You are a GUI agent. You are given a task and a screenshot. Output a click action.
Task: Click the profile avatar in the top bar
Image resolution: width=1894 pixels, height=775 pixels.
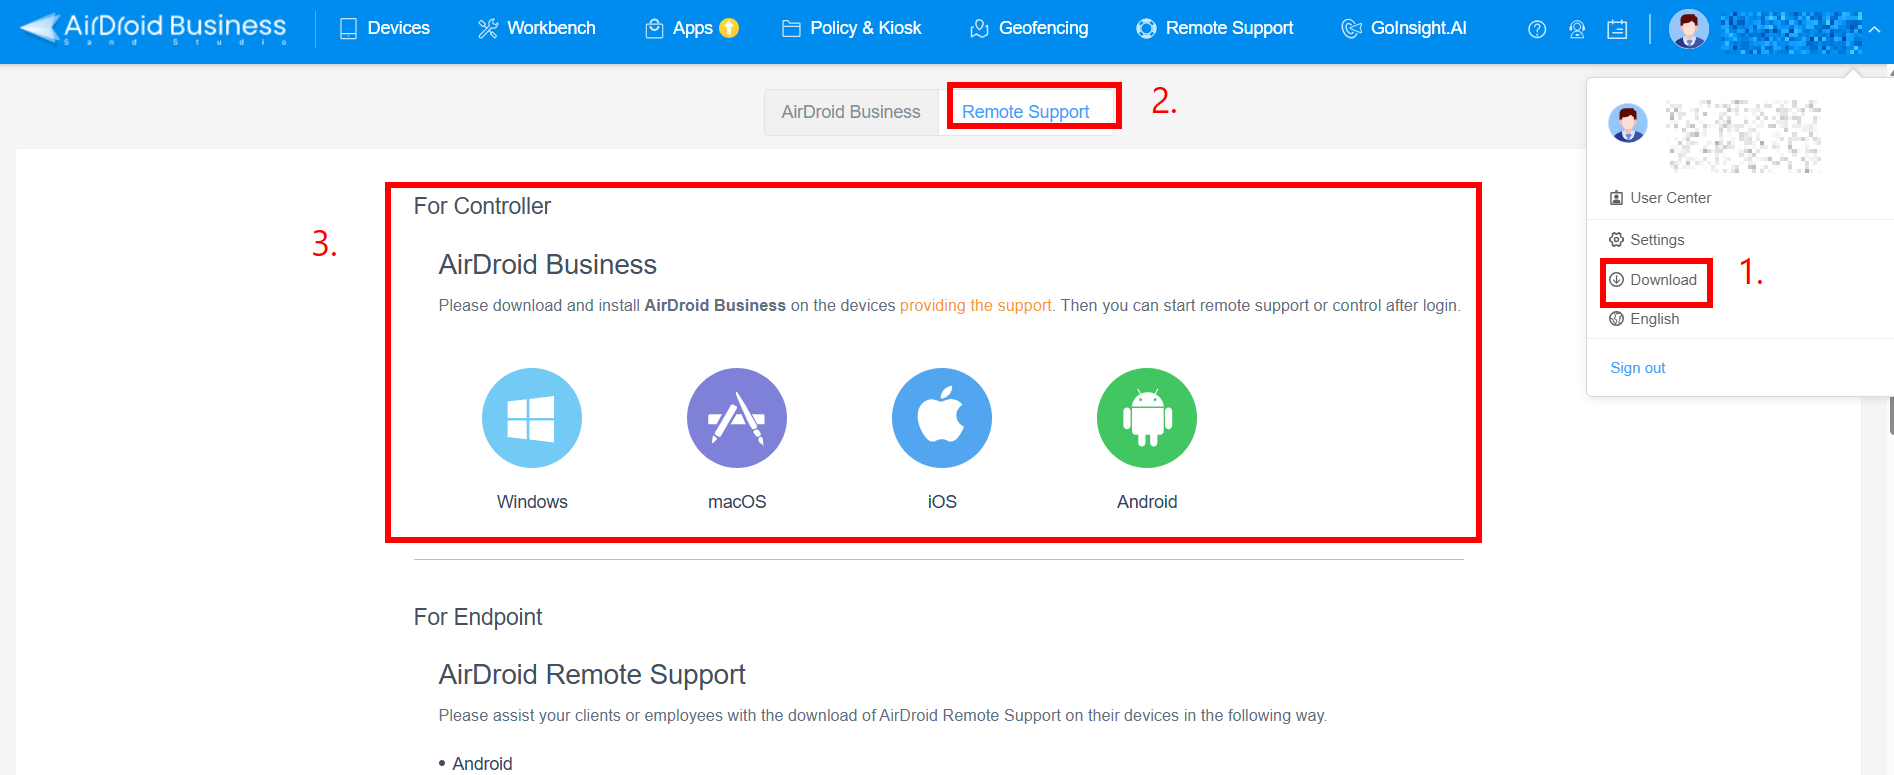pos(1689,30)
